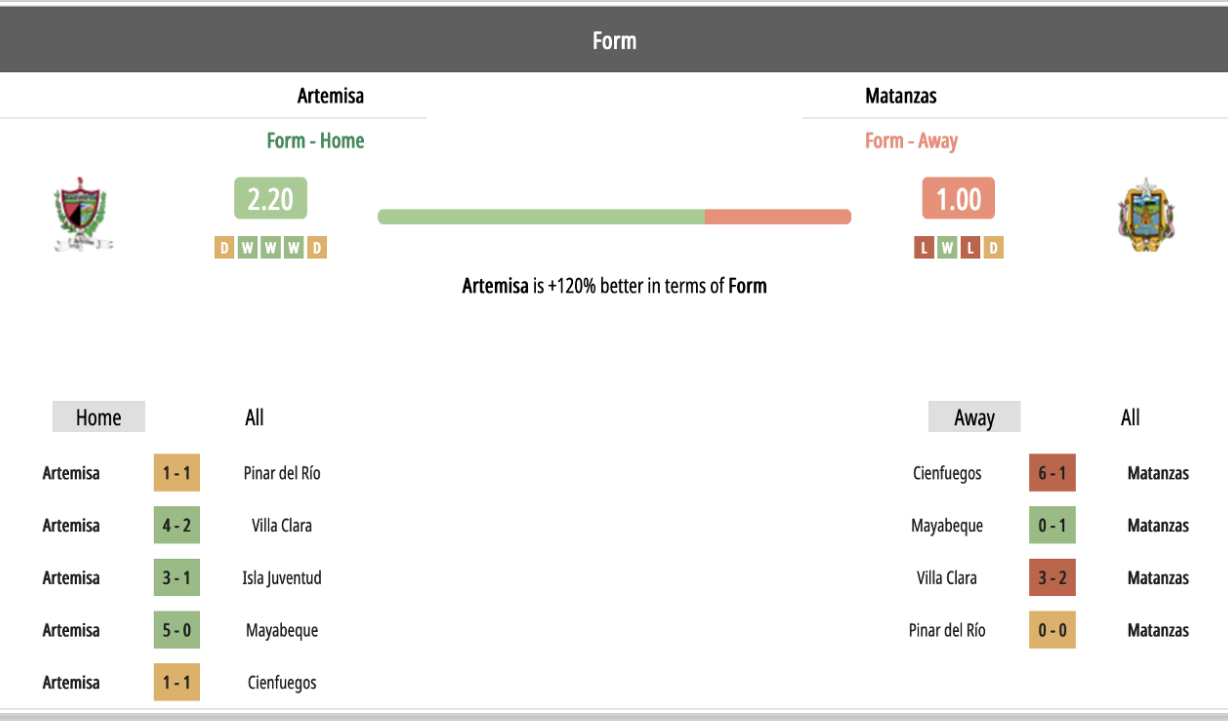The height and width of the screenshot is (721, 1228).
Task: Open the 5 - 0 Mayabeque score
Action: click(x=177, y=630)
